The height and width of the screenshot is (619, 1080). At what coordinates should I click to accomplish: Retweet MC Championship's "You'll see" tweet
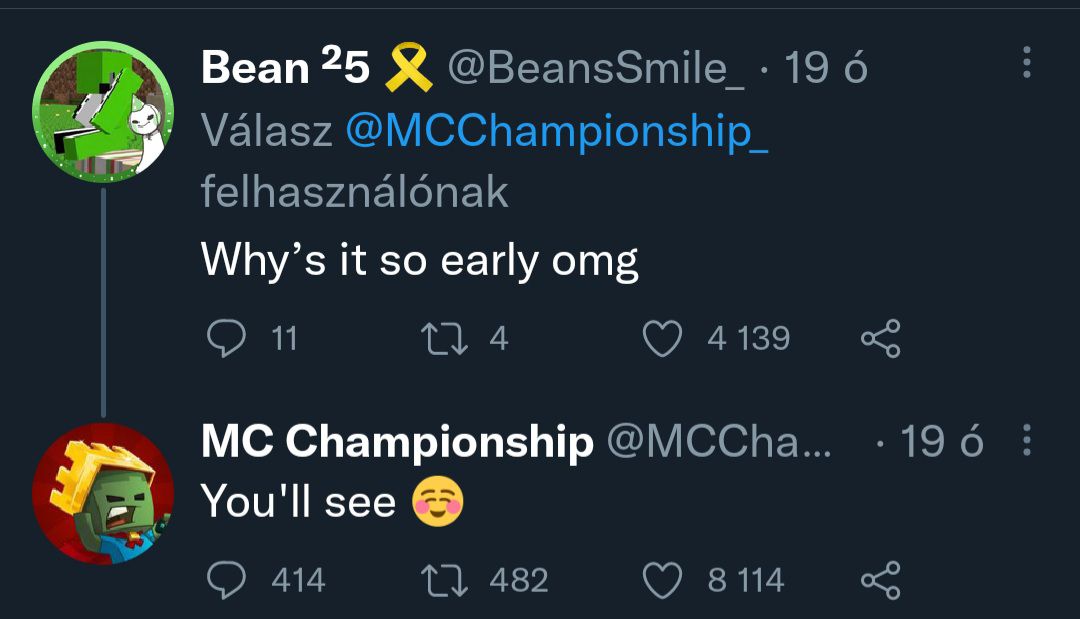(445, 580)
